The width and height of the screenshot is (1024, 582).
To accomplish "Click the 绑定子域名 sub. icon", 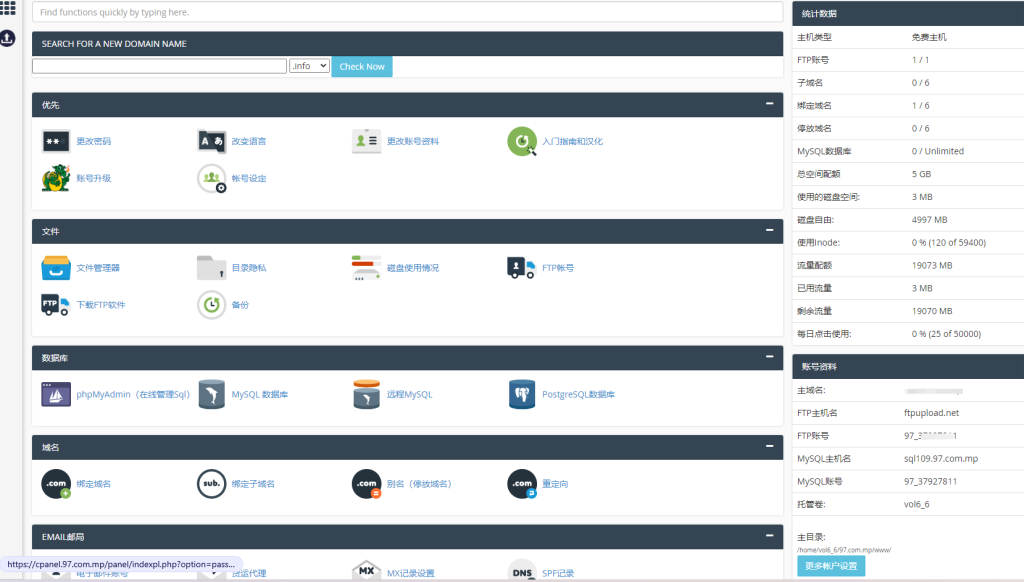I will click(211, 484).
